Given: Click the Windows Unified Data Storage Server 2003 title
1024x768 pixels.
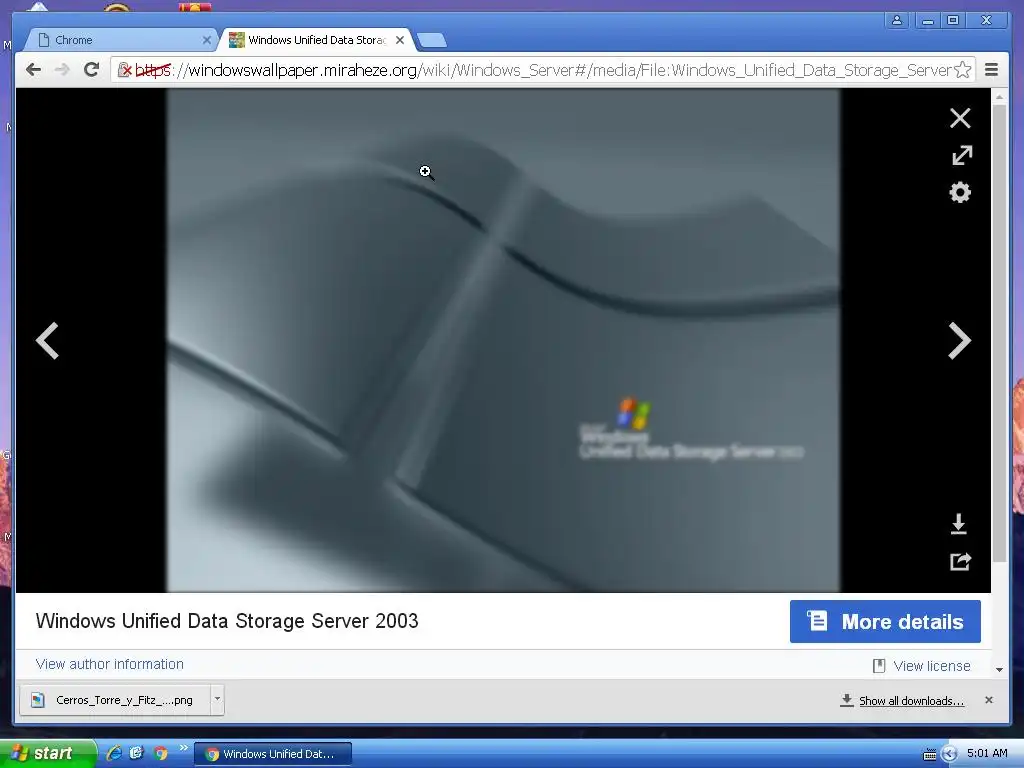Looking at the screenshot, I should coord(227,620).
